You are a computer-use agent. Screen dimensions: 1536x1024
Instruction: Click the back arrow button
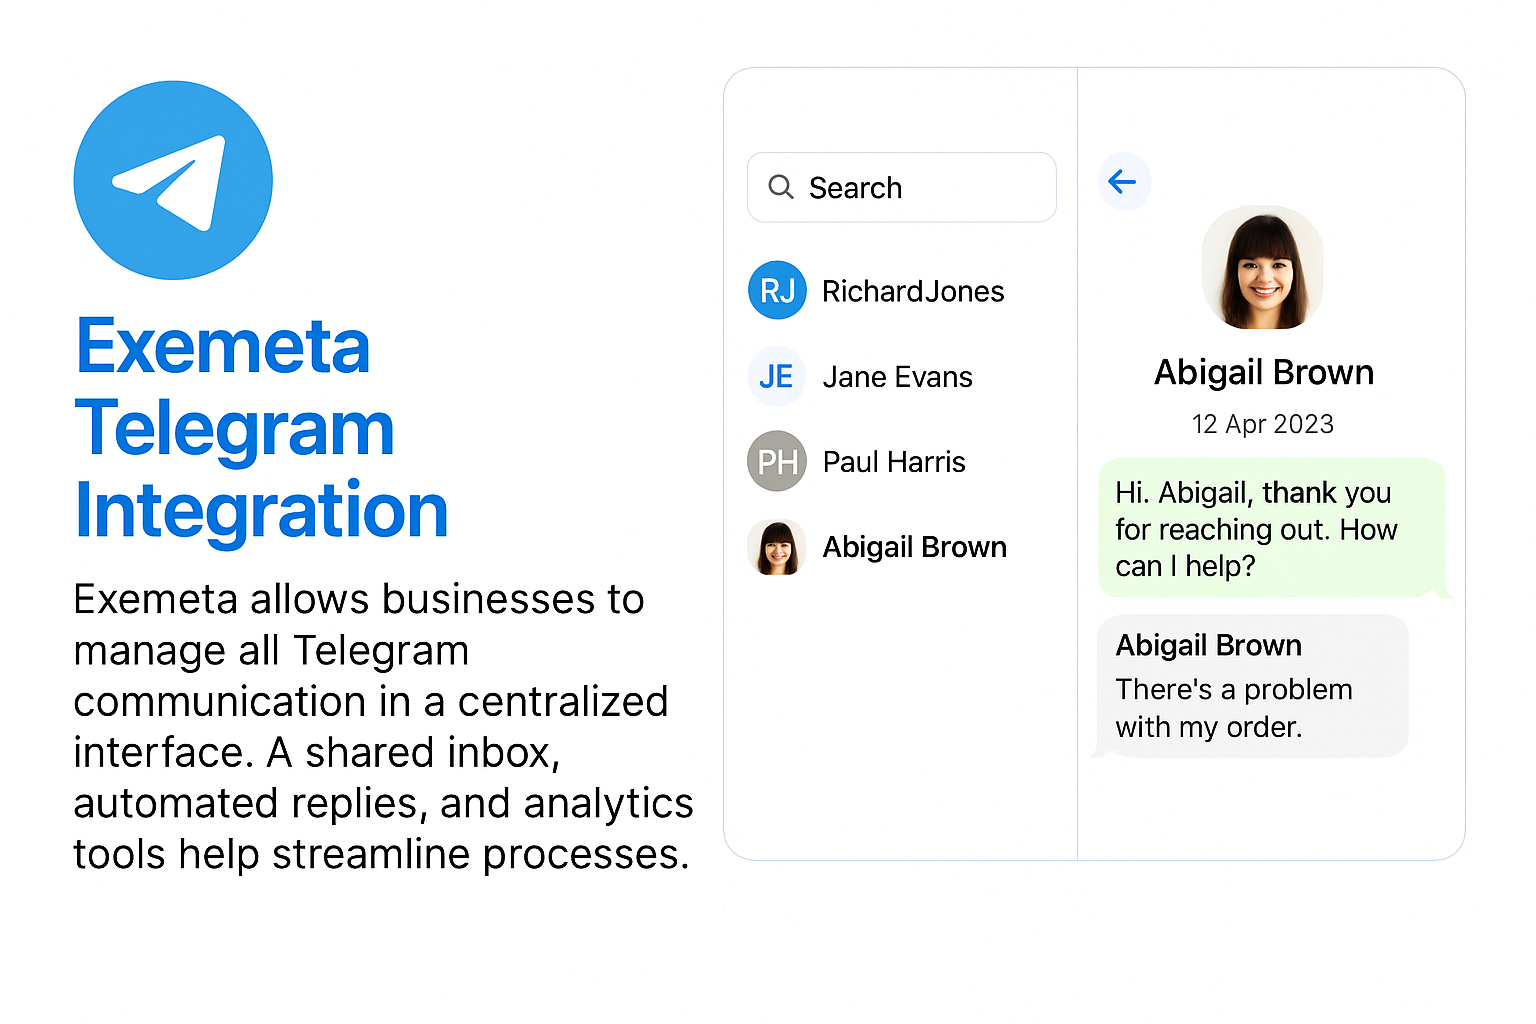click(1124, 181)
